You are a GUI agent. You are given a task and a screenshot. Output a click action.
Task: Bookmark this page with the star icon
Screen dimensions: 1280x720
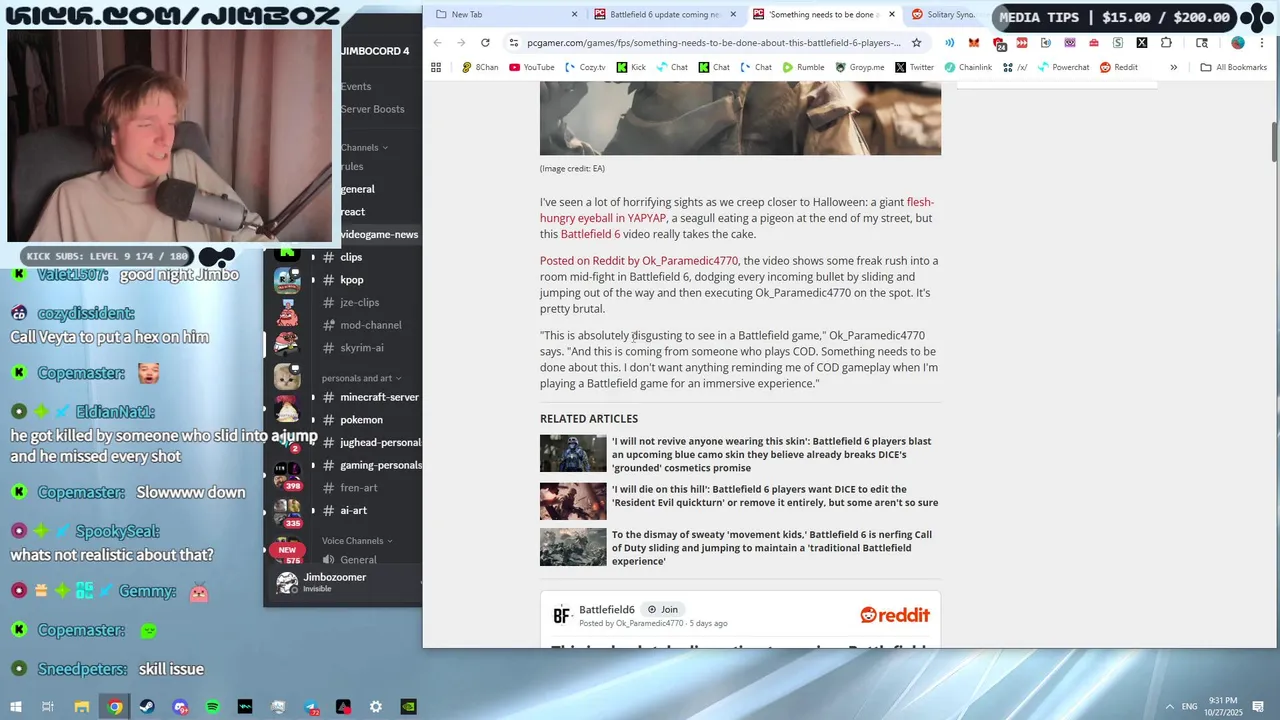point(916,43)
